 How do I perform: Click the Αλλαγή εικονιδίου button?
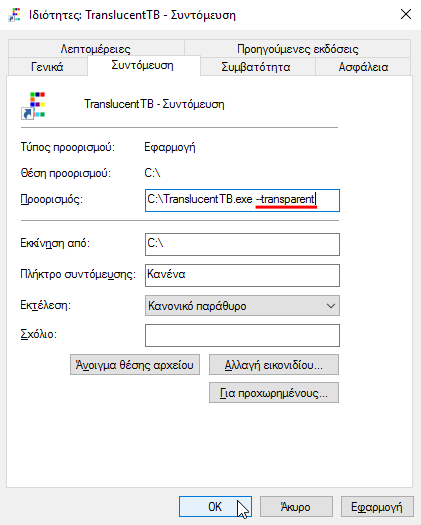[x=274, y=365]
